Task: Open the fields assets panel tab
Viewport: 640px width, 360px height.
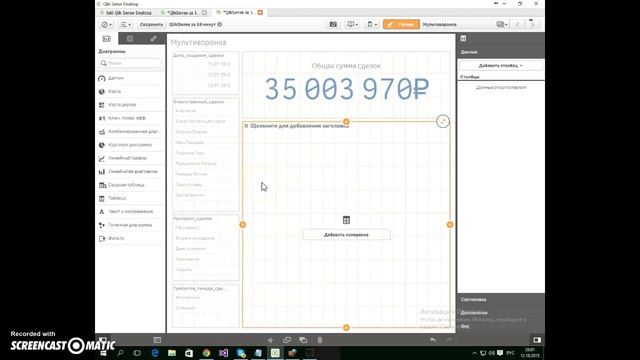Action: pyautogui.click(x=130, y=39)
